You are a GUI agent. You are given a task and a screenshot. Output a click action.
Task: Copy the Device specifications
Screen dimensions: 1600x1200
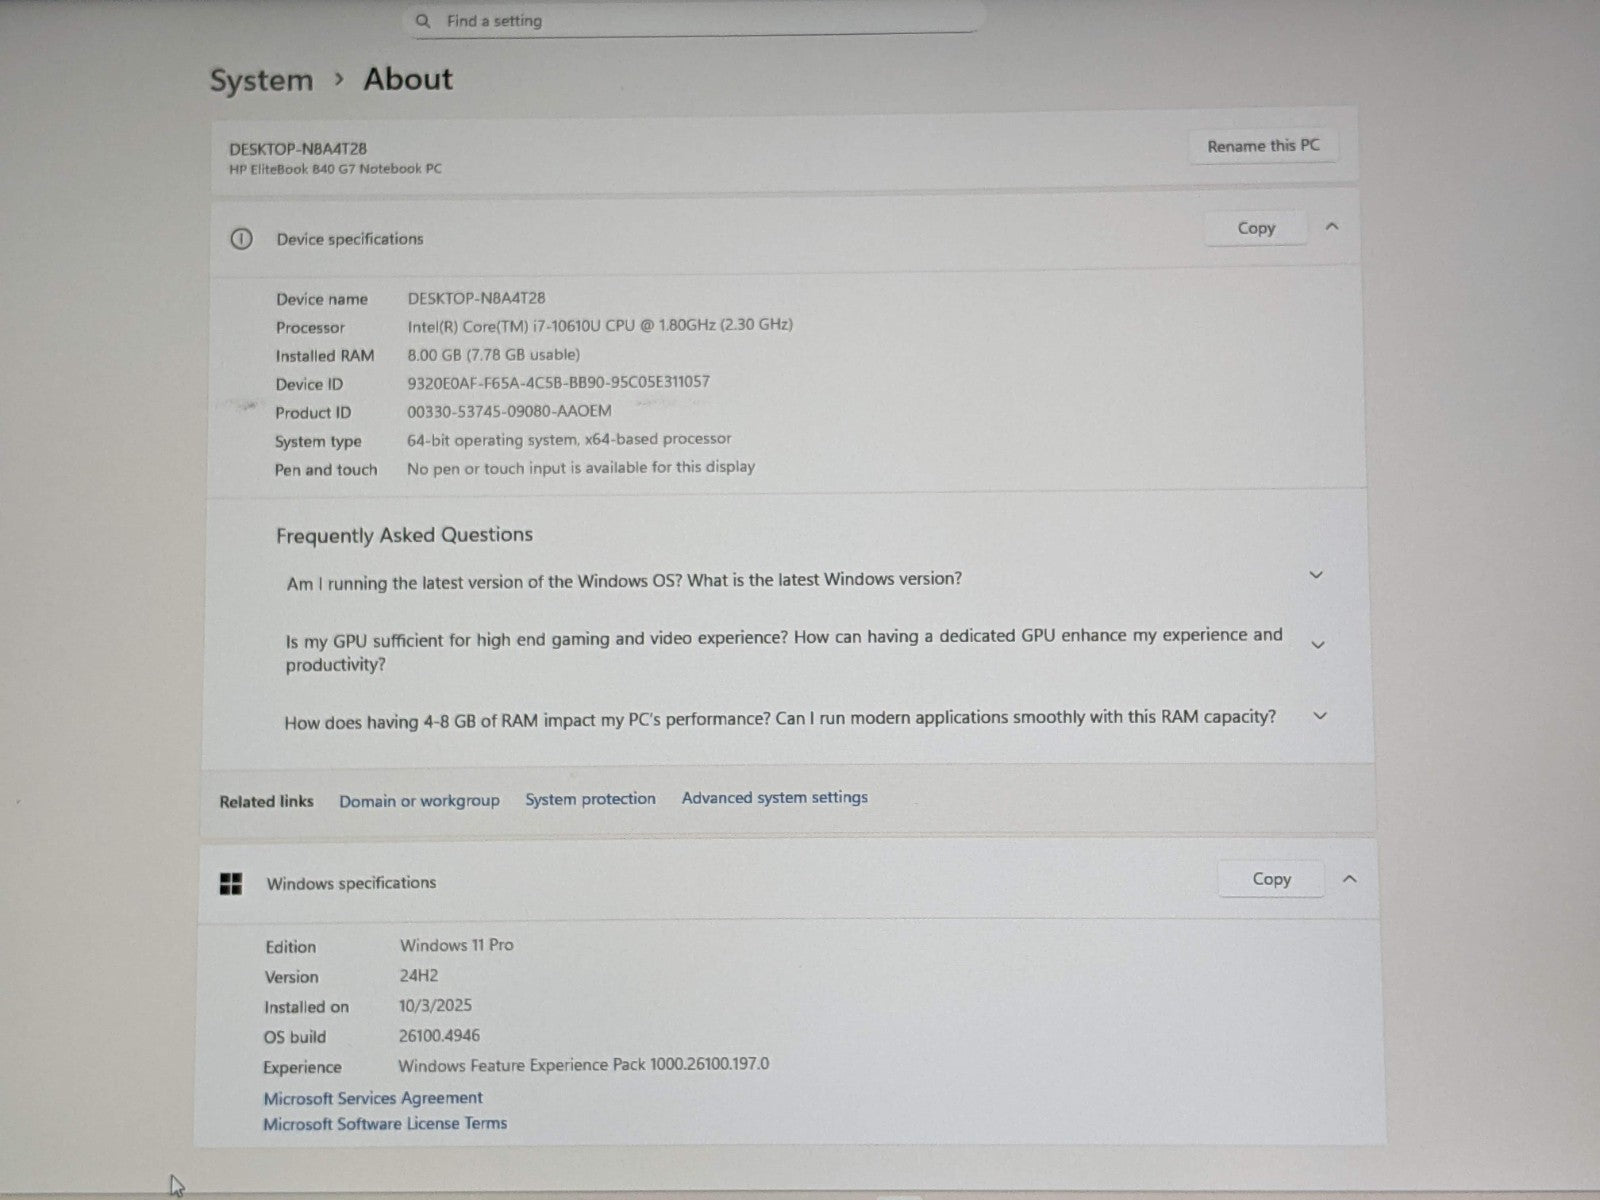pos(1256,228)
